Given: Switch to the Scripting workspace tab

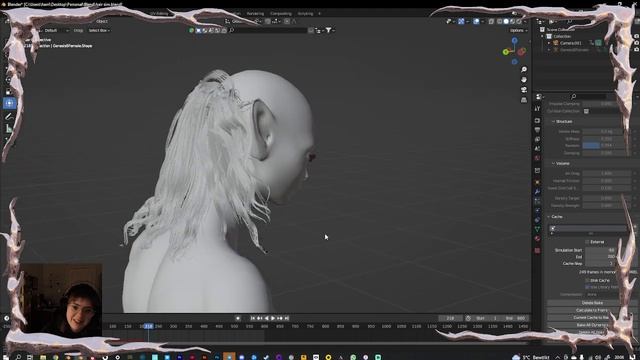Looking at the screenshot, I should [x=305, y=13].
